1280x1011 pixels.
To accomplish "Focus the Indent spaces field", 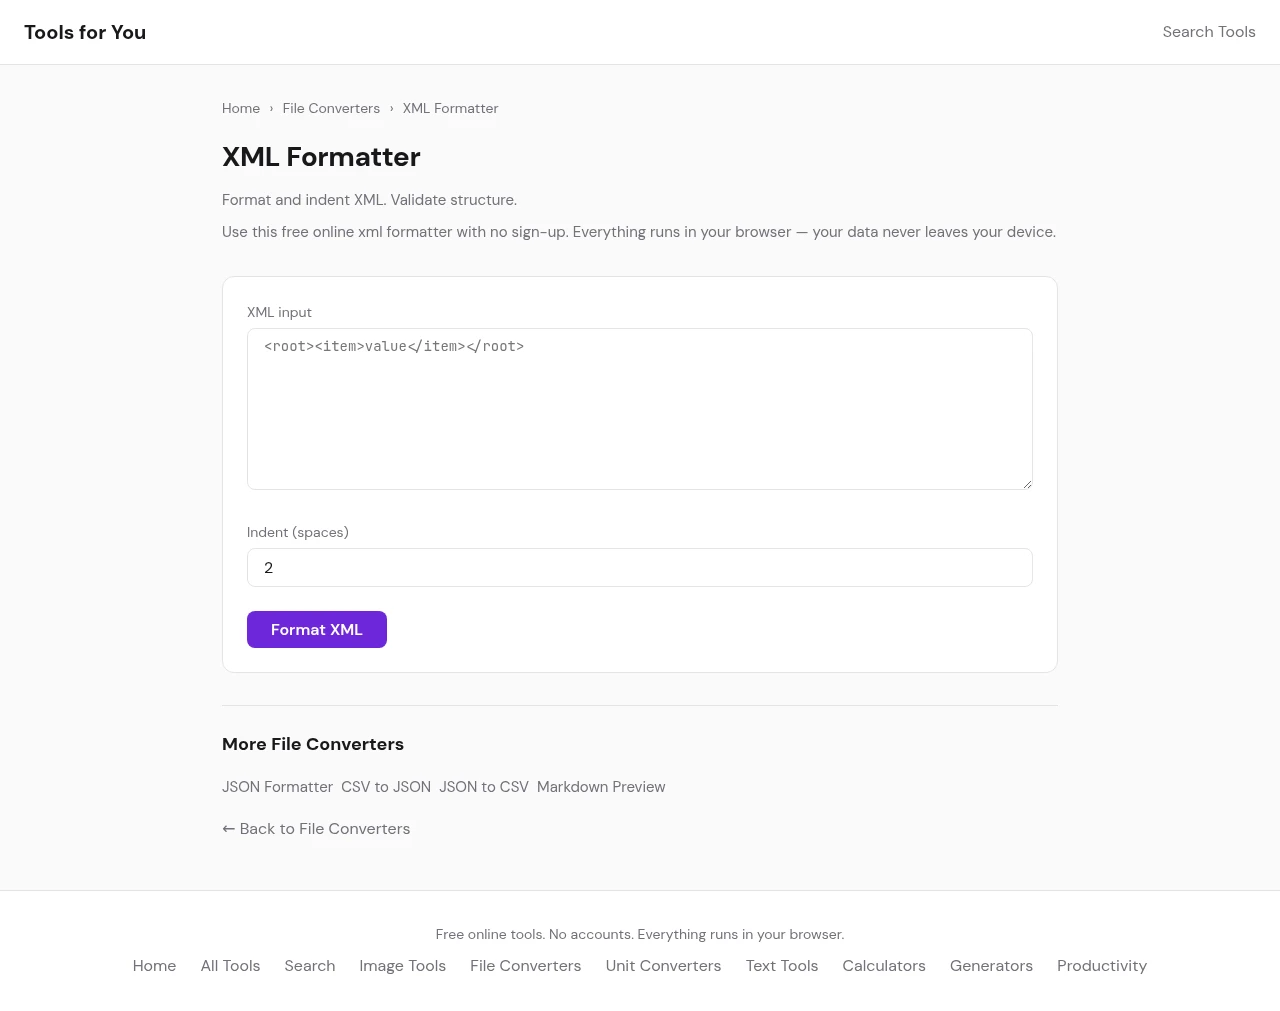I will 640,568.
